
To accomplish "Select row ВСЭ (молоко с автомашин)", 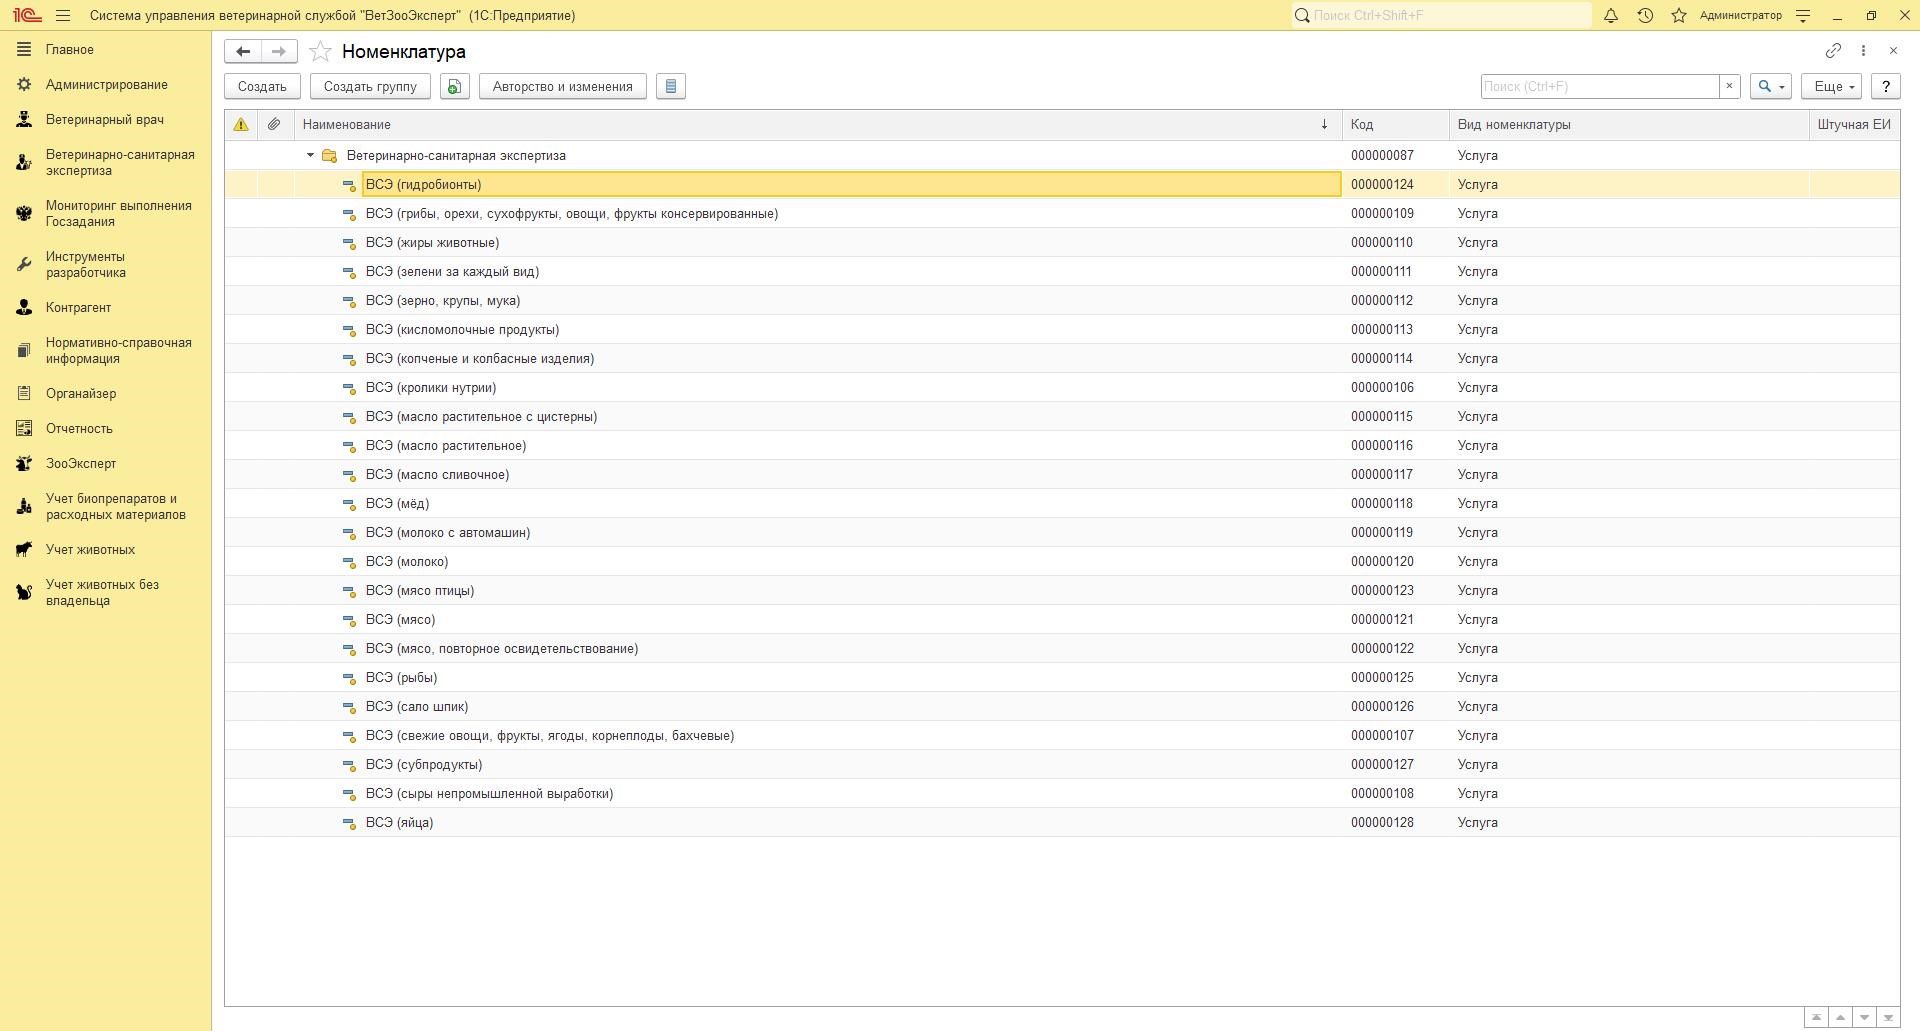I will click(1061, 533).
